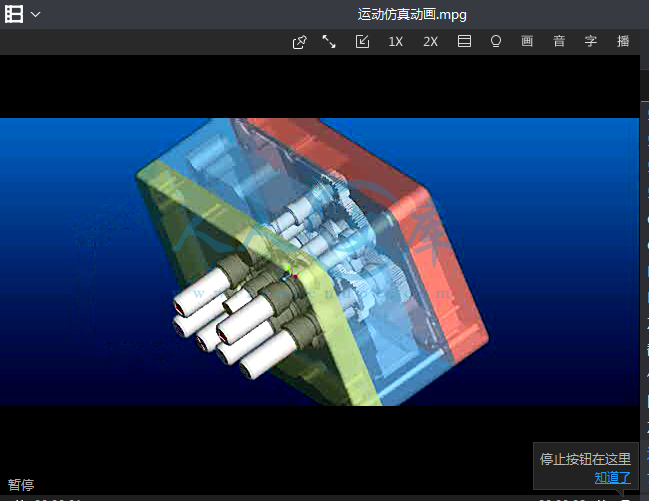649x501 pixels.
Task: Set the video size to 1X
Action: pyautogui.click(x=396, y=42)
